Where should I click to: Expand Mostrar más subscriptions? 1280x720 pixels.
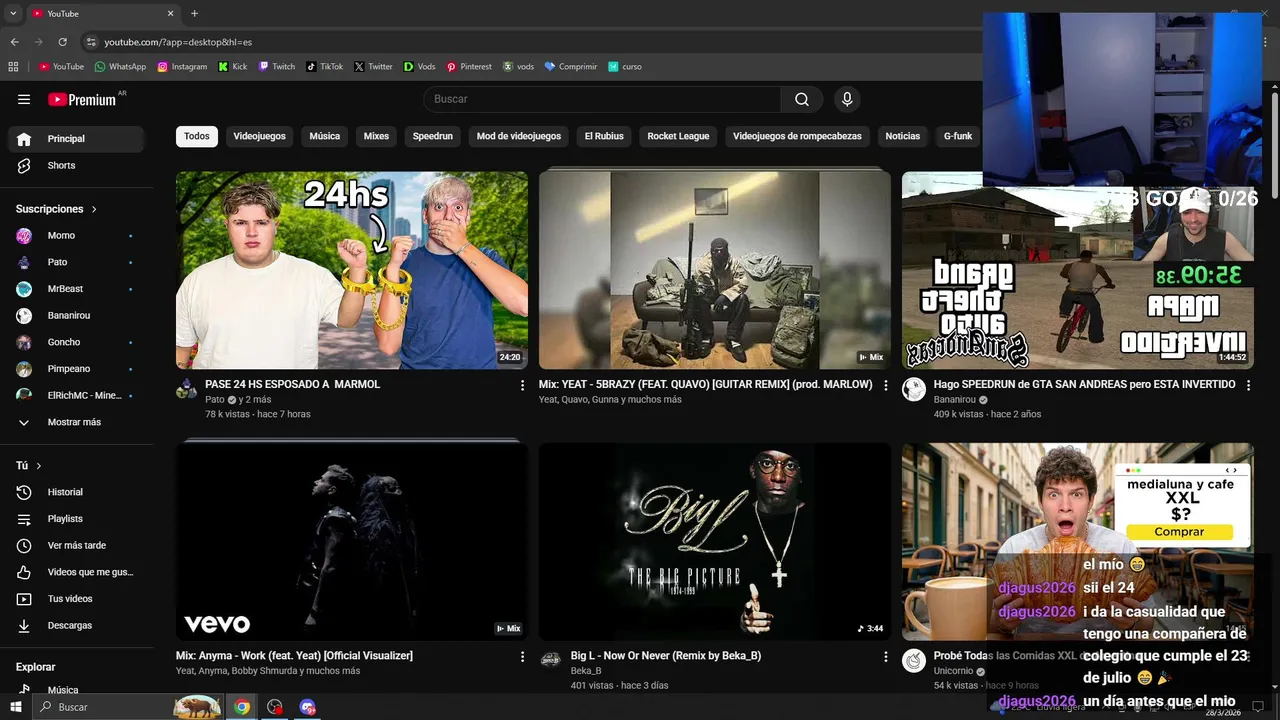pos(77,422)
